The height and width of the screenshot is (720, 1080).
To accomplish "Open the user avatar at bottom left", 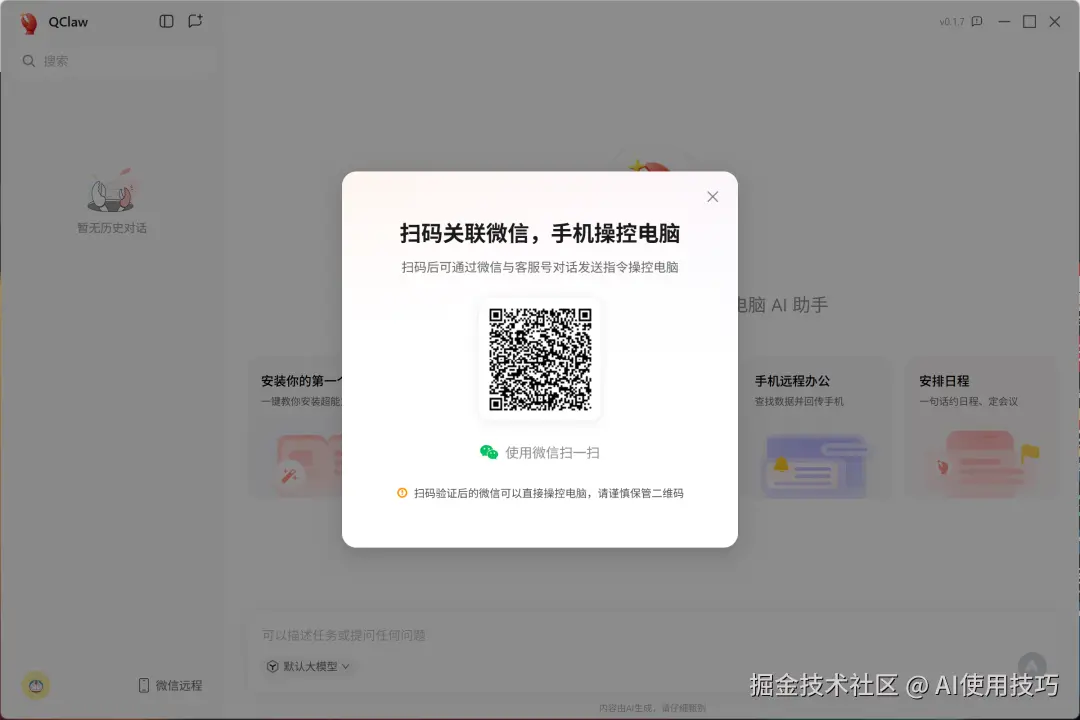I will 36,685.
